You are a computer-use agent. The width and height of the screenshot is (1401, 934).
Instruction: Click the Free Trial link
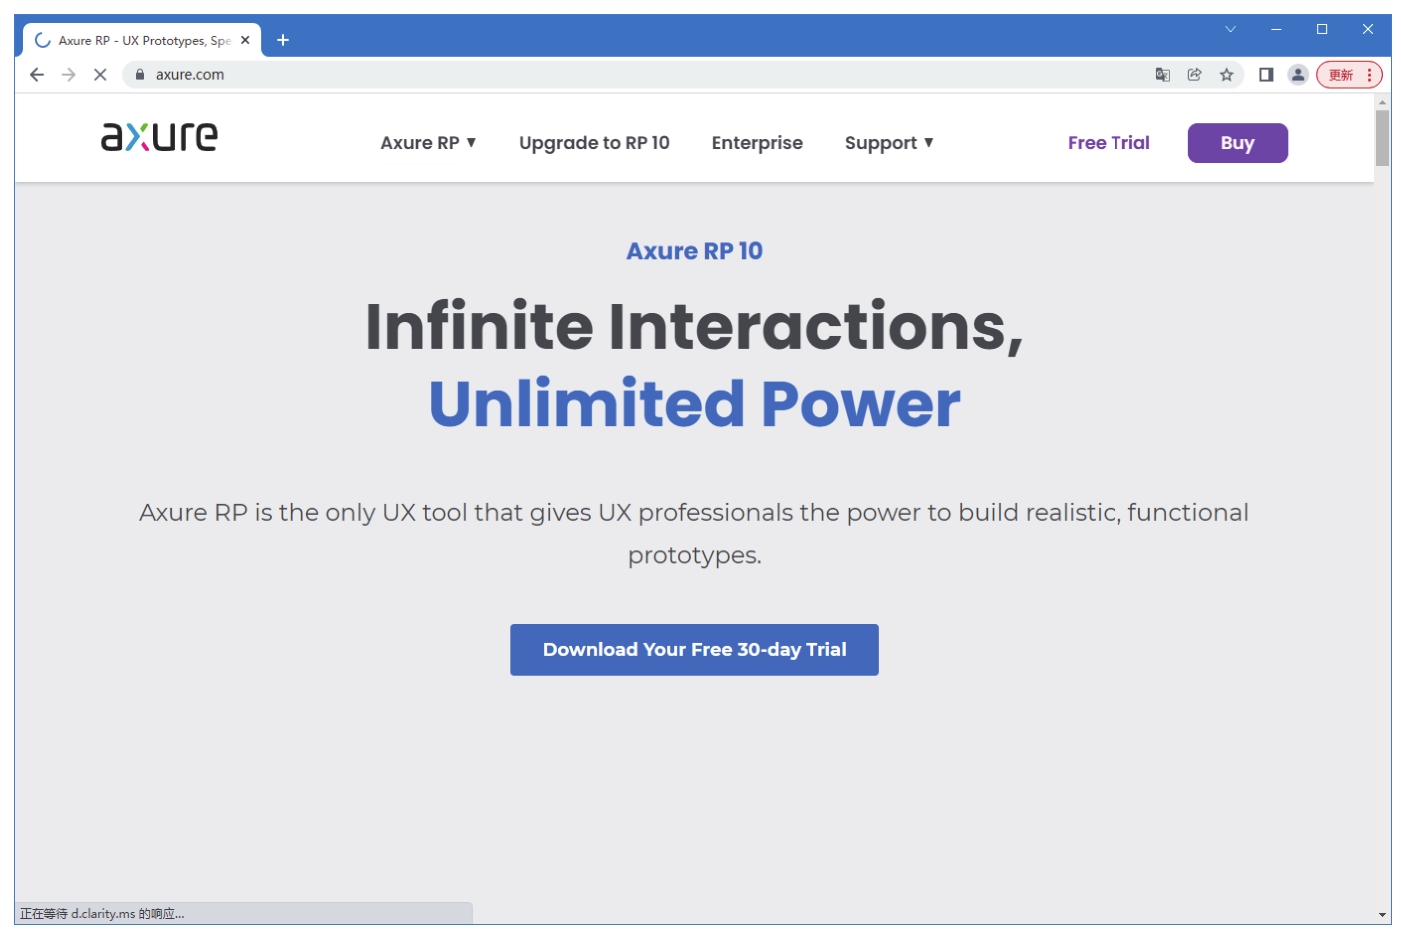coord(1108,143)
